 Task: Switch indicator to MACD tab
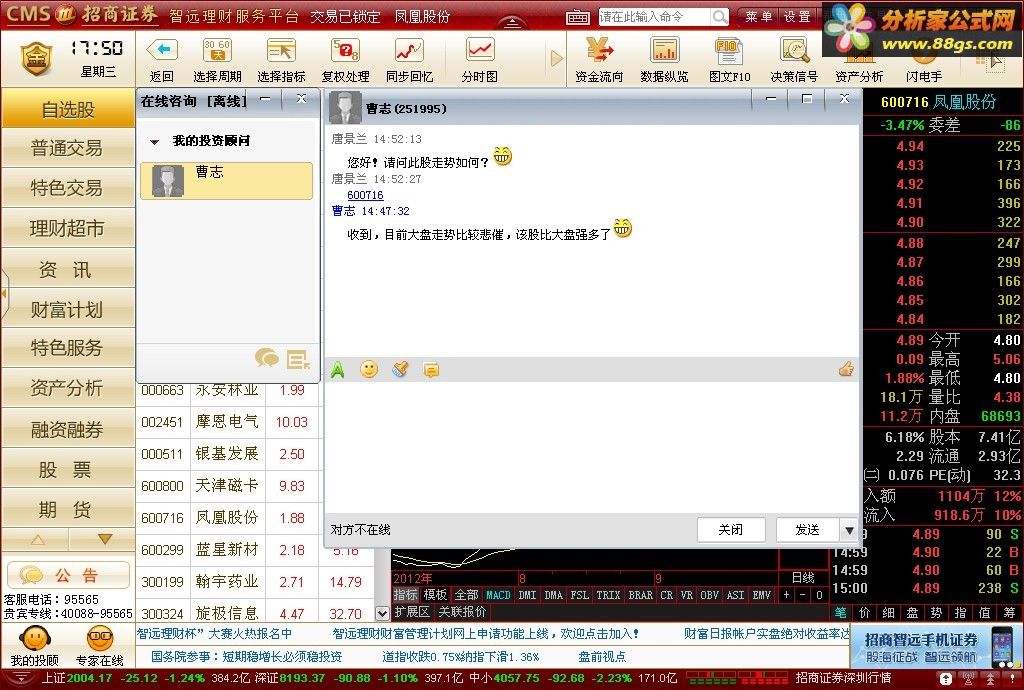pos(498,595)
